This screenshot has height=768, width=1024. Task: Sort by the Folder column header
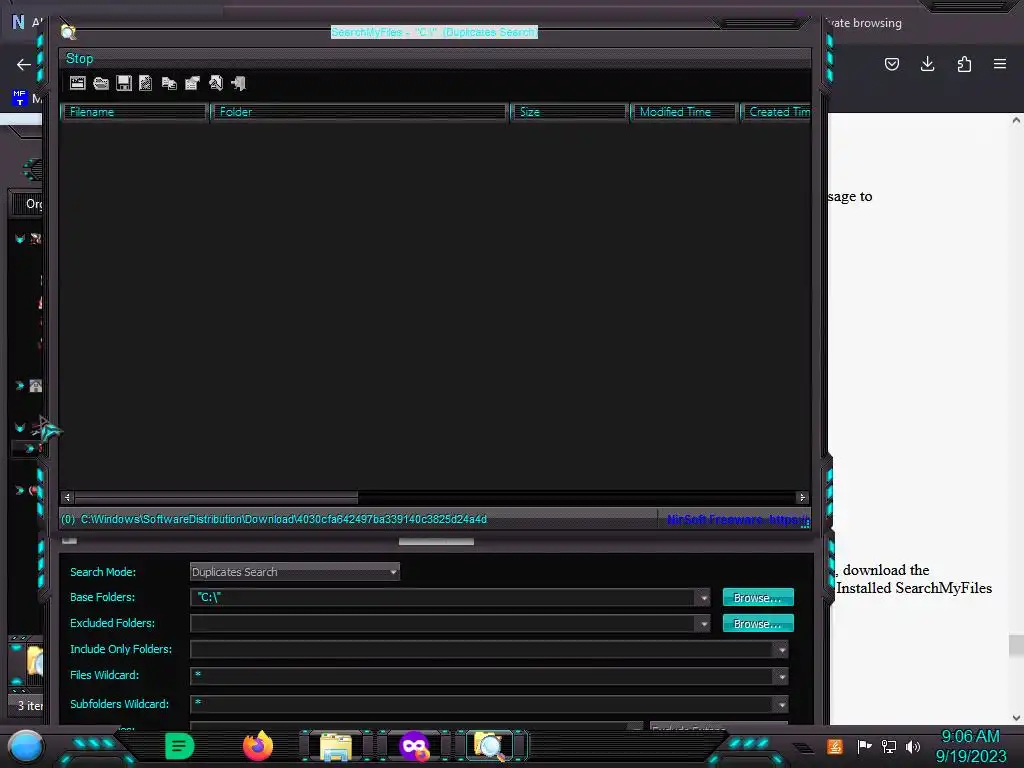coord(359,112)
